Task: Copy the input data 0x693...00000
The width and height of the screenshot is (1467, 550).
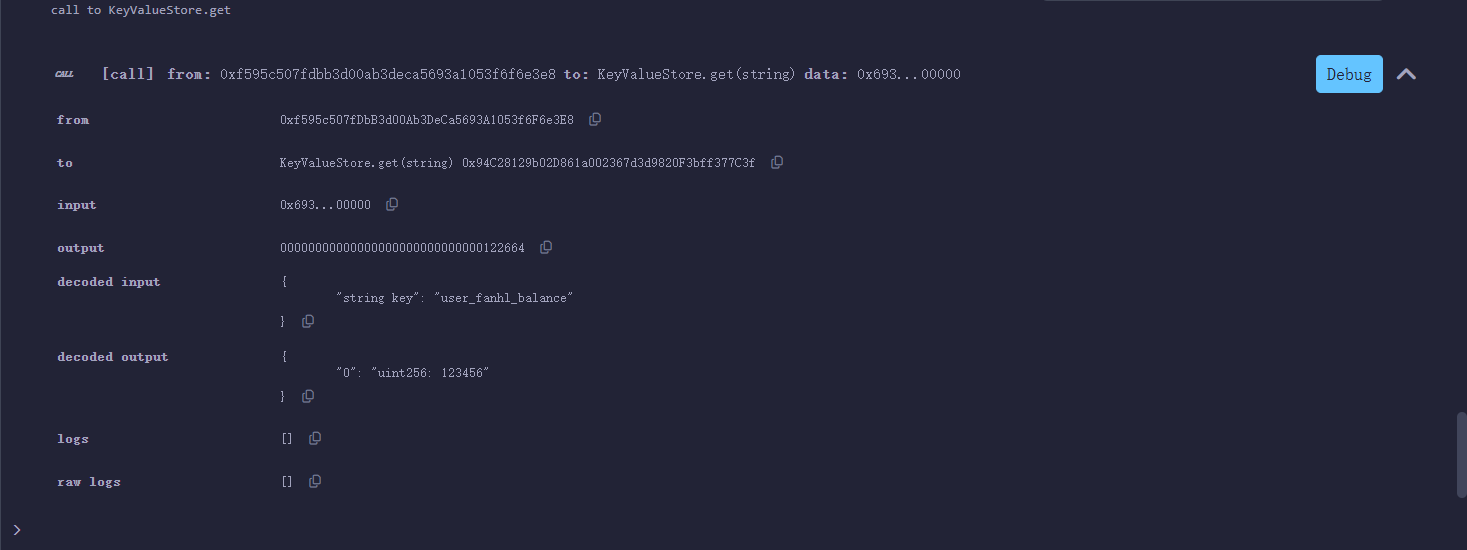Action: [x=392, y=204]
